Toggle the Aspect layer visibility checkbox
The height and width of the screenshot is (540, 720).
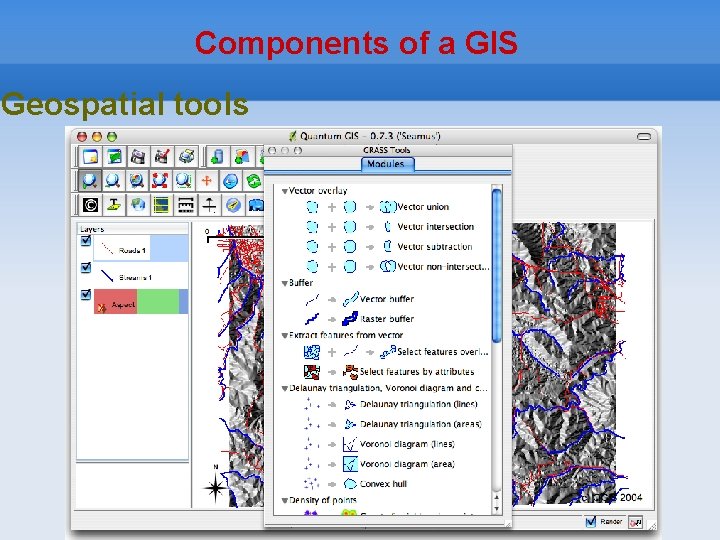coord(86,294)
